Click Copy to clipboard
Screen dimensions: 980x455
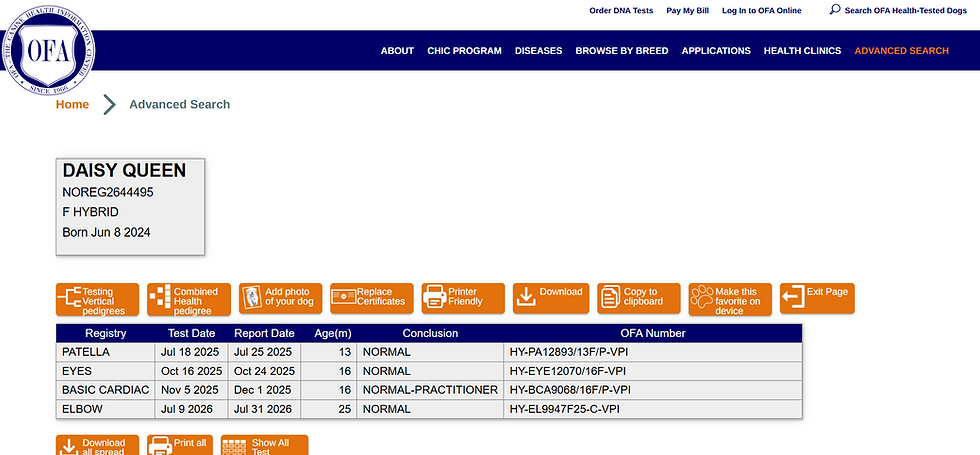click(639, 298)
